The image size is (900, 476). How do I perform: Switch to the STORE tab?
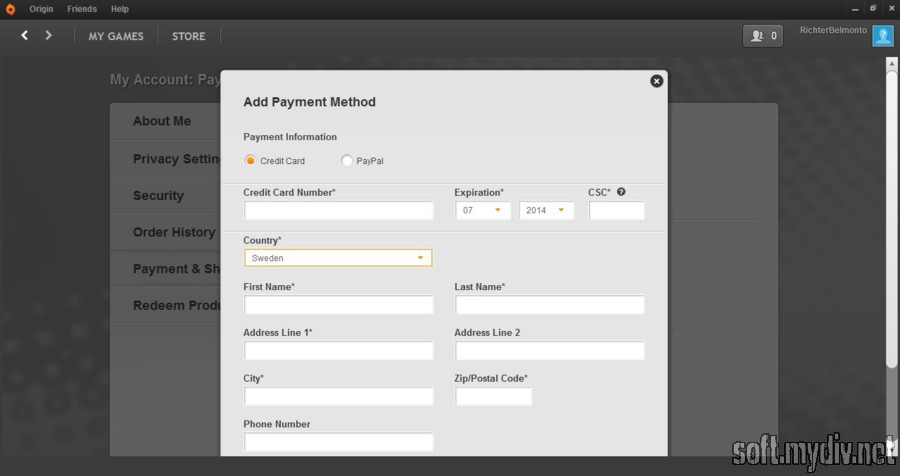[x=189, y=36]
